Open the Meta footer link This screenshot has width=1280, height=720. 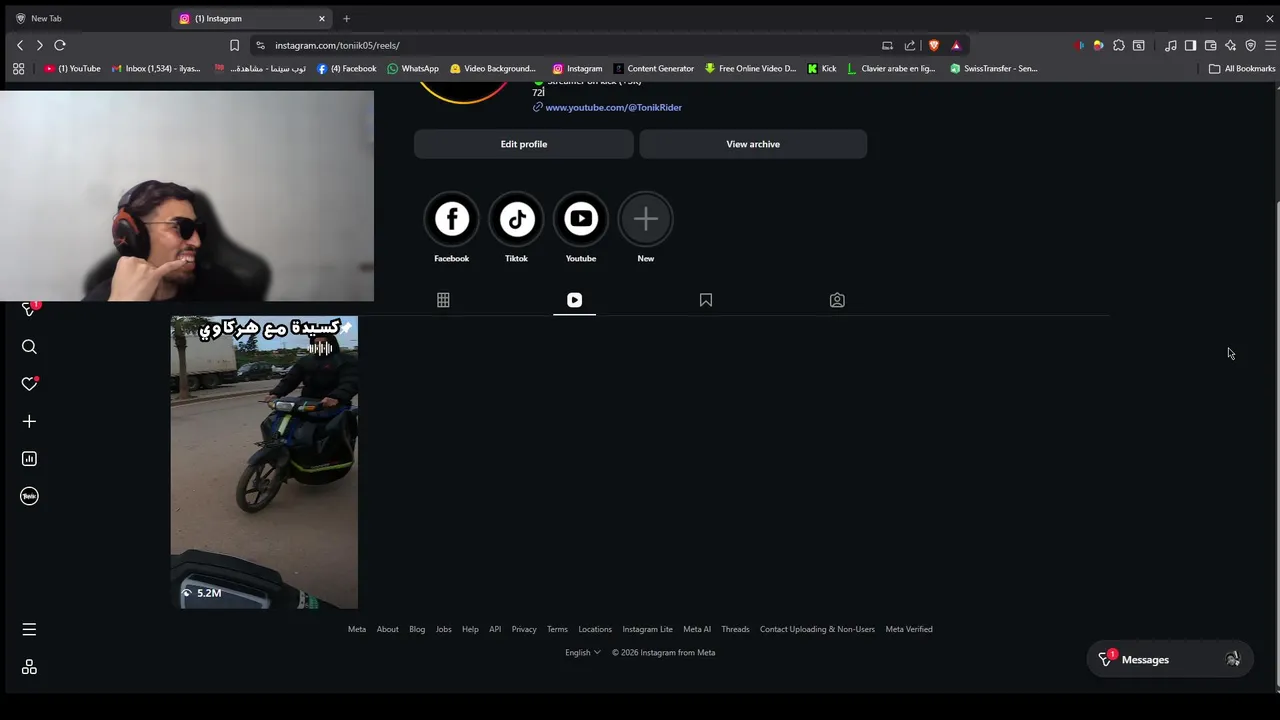click(357, 629)
